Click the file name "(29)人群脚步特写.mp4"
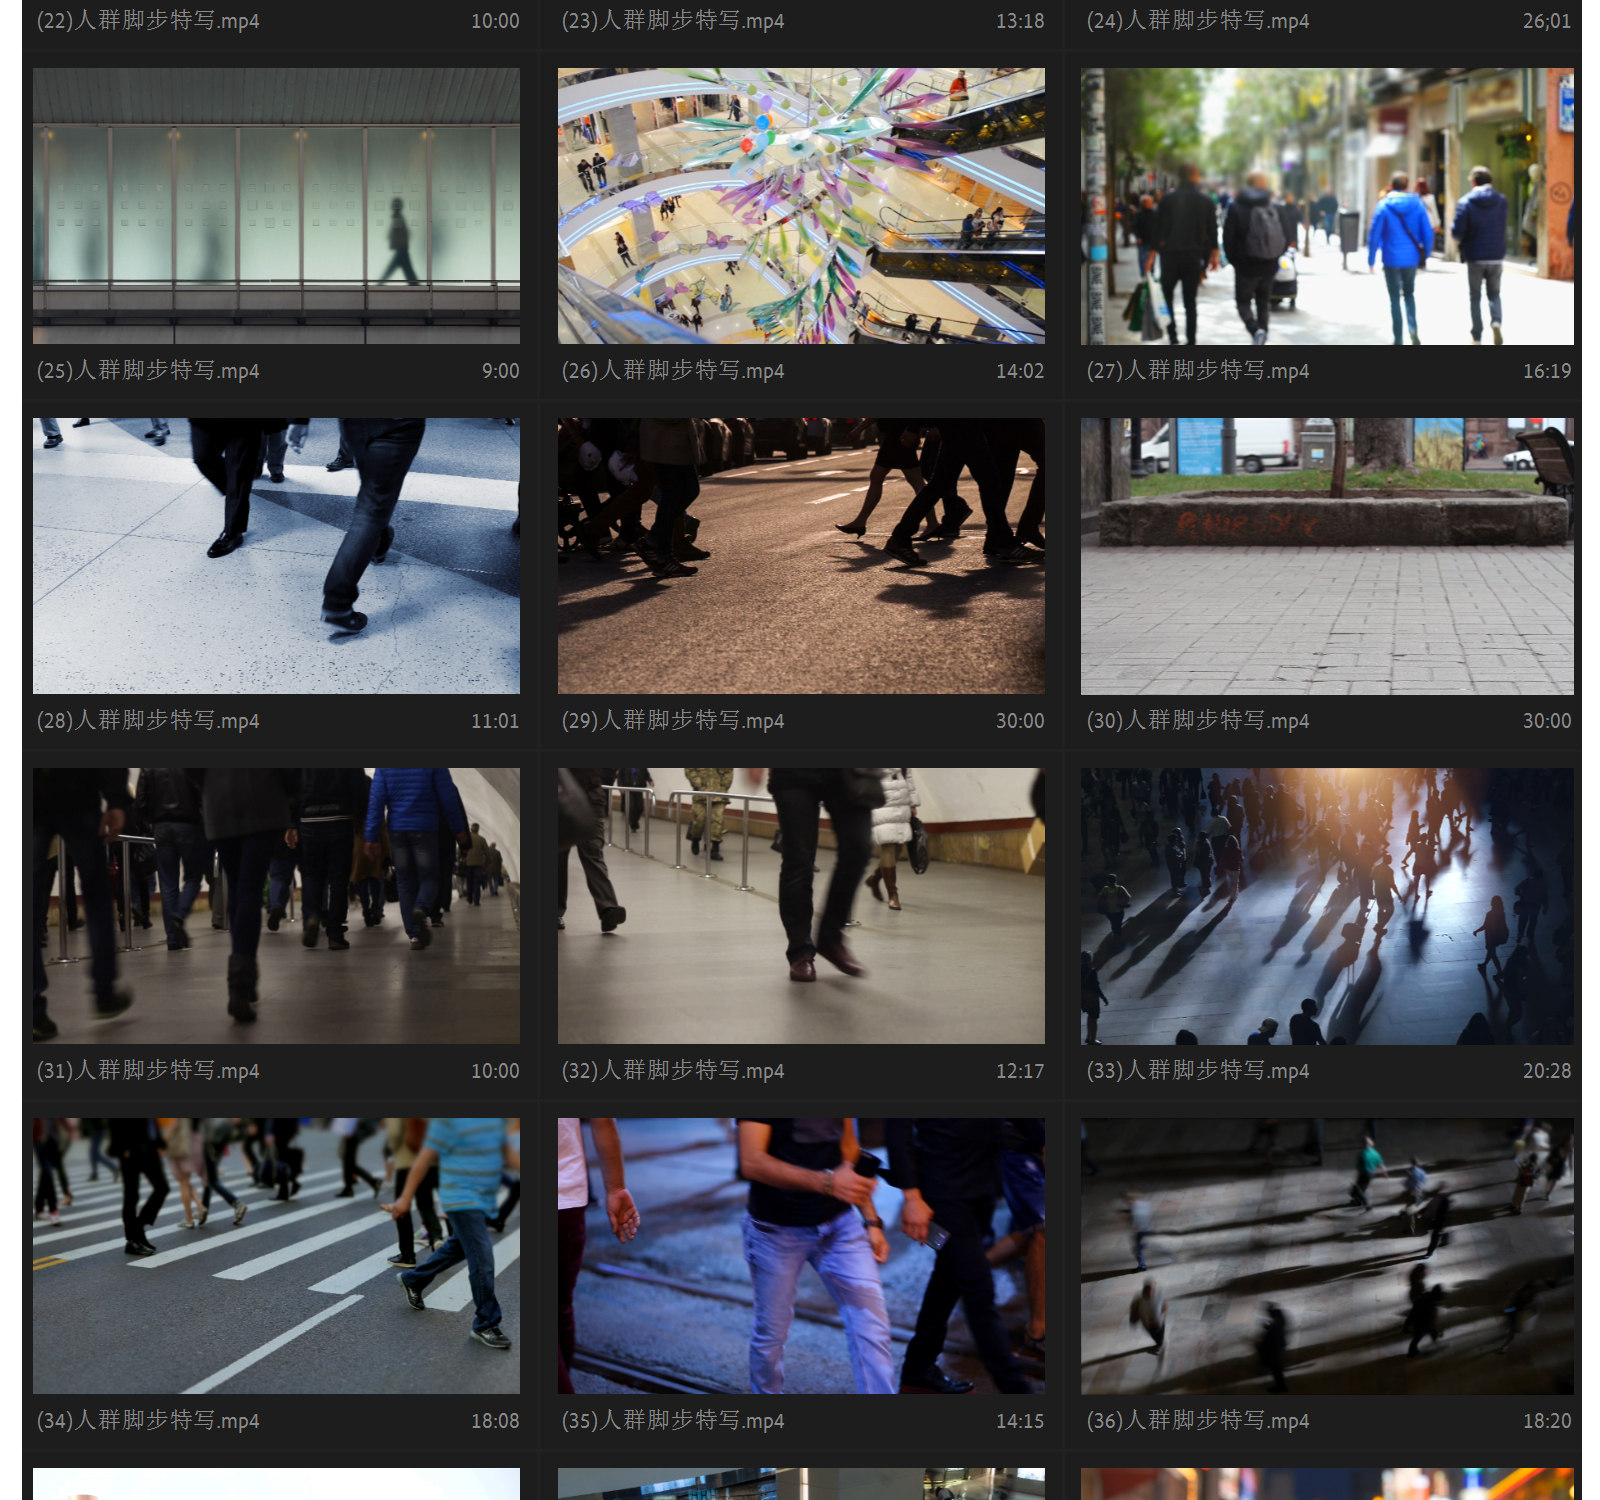This screenshot has width=1600, height=1500. coord(673,721)
